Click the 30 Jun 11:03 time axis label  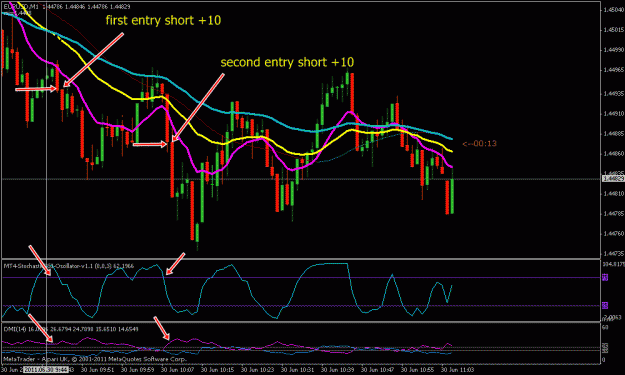click(457, 369)
